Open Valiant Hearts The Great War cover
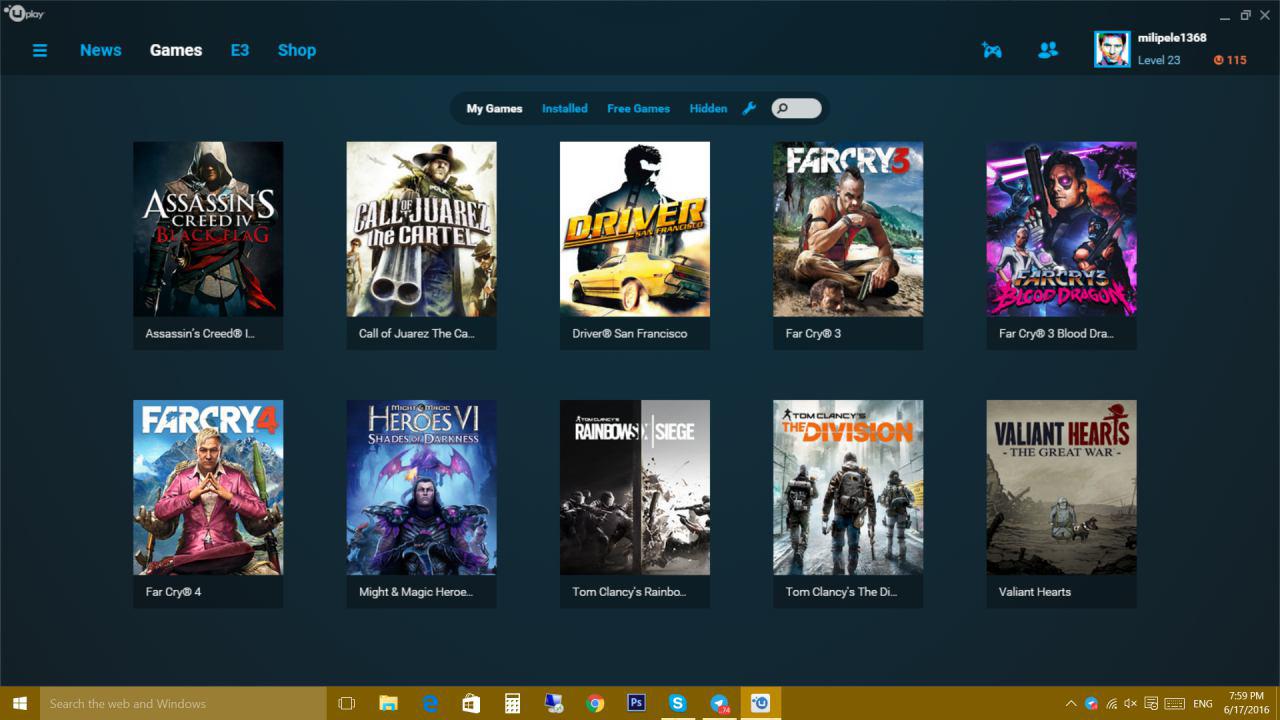This screenshot has width=1280, height=720. pos(1061,488)
